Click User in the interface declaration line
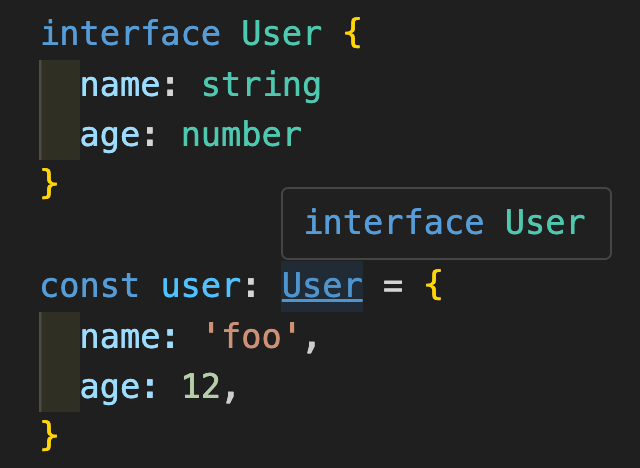 click(282, 34)
